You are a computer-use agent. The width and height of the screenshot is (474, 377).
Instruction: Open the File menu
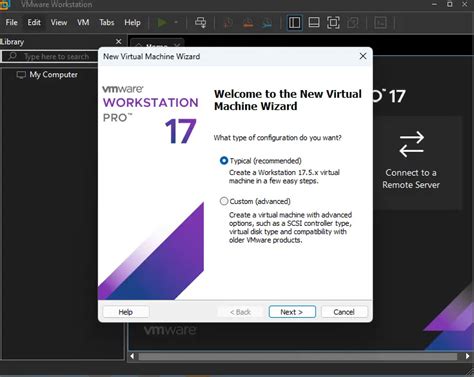11,23
